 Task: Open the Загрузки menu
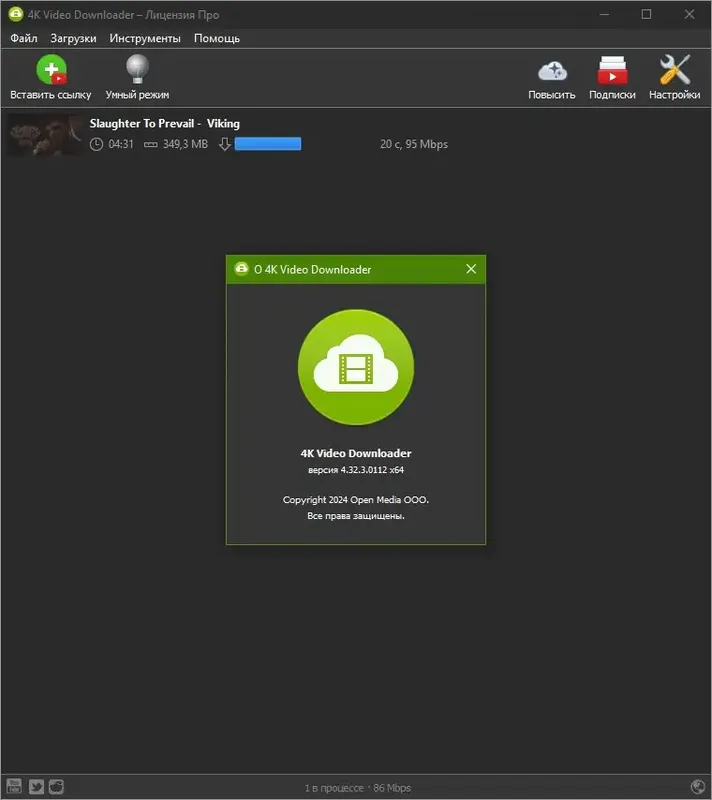tap(73, 38)
